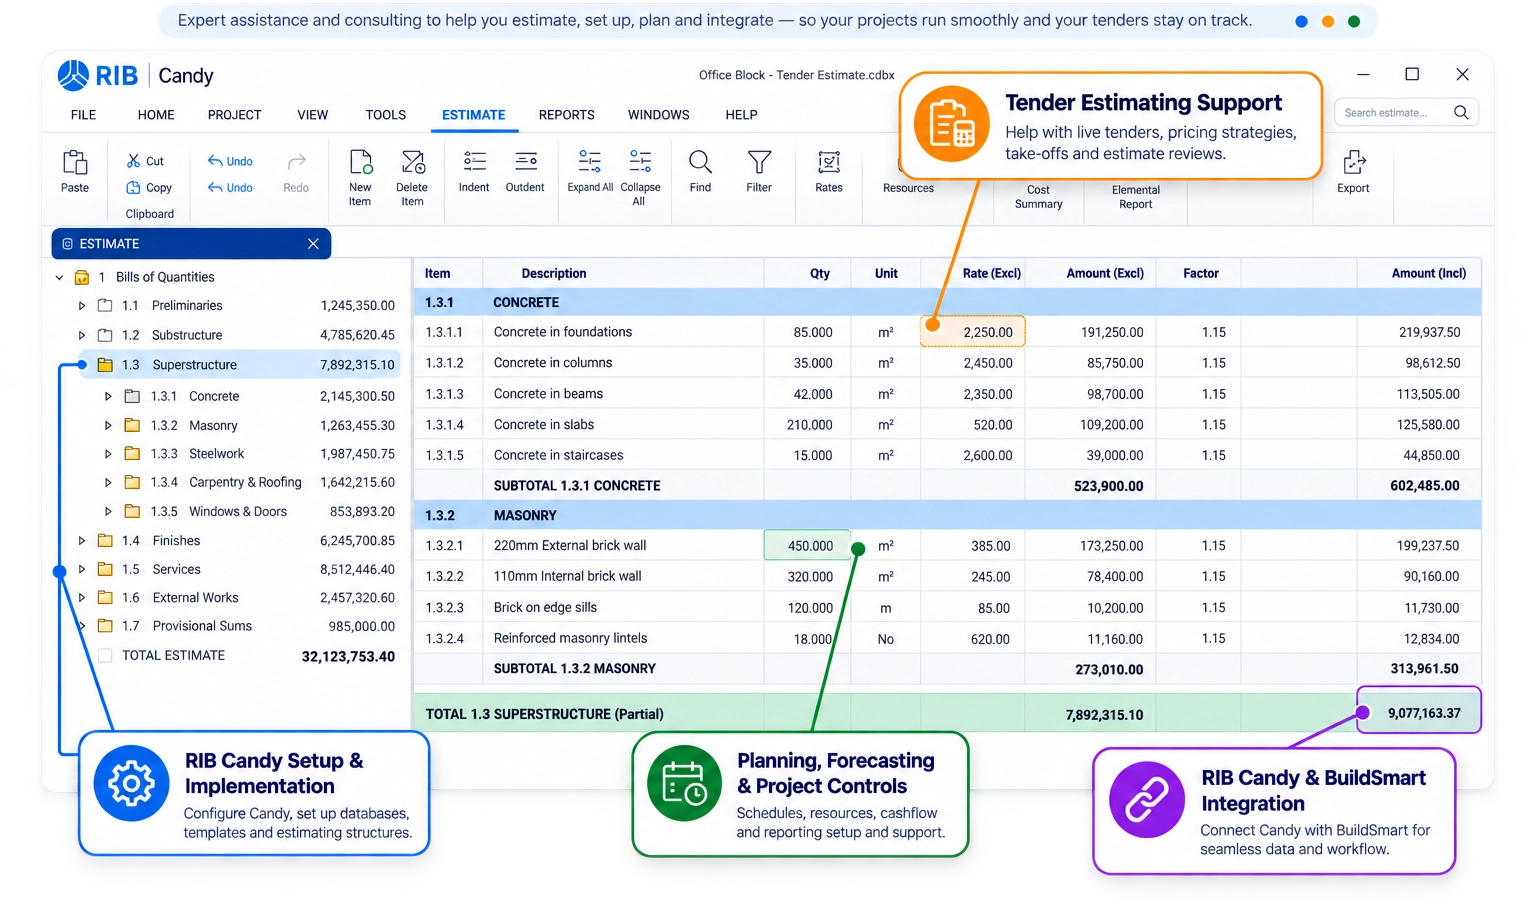This screenshot has width=1535, height=908.
Task: Open the PROJECT tab
Action: tap(235, 115)
